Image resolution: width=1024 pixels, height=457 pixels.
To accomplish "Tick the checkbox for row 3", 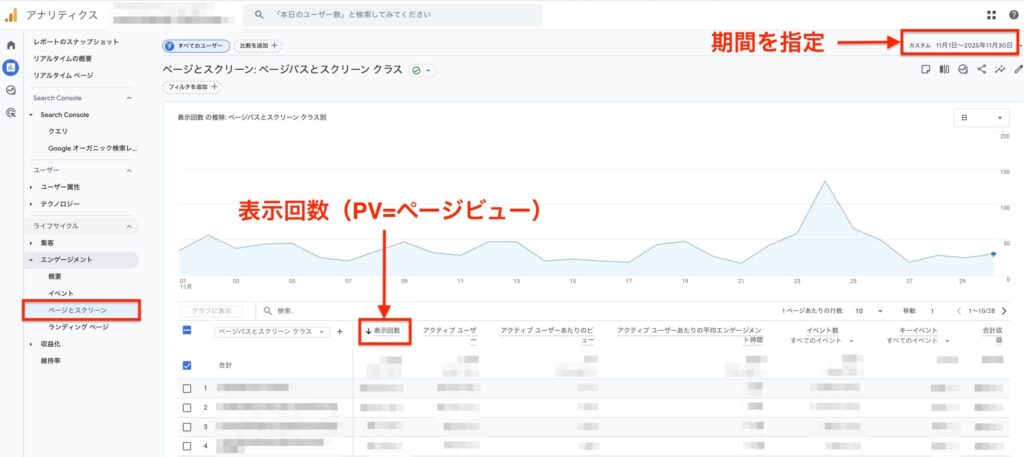I will pos(187,426).
